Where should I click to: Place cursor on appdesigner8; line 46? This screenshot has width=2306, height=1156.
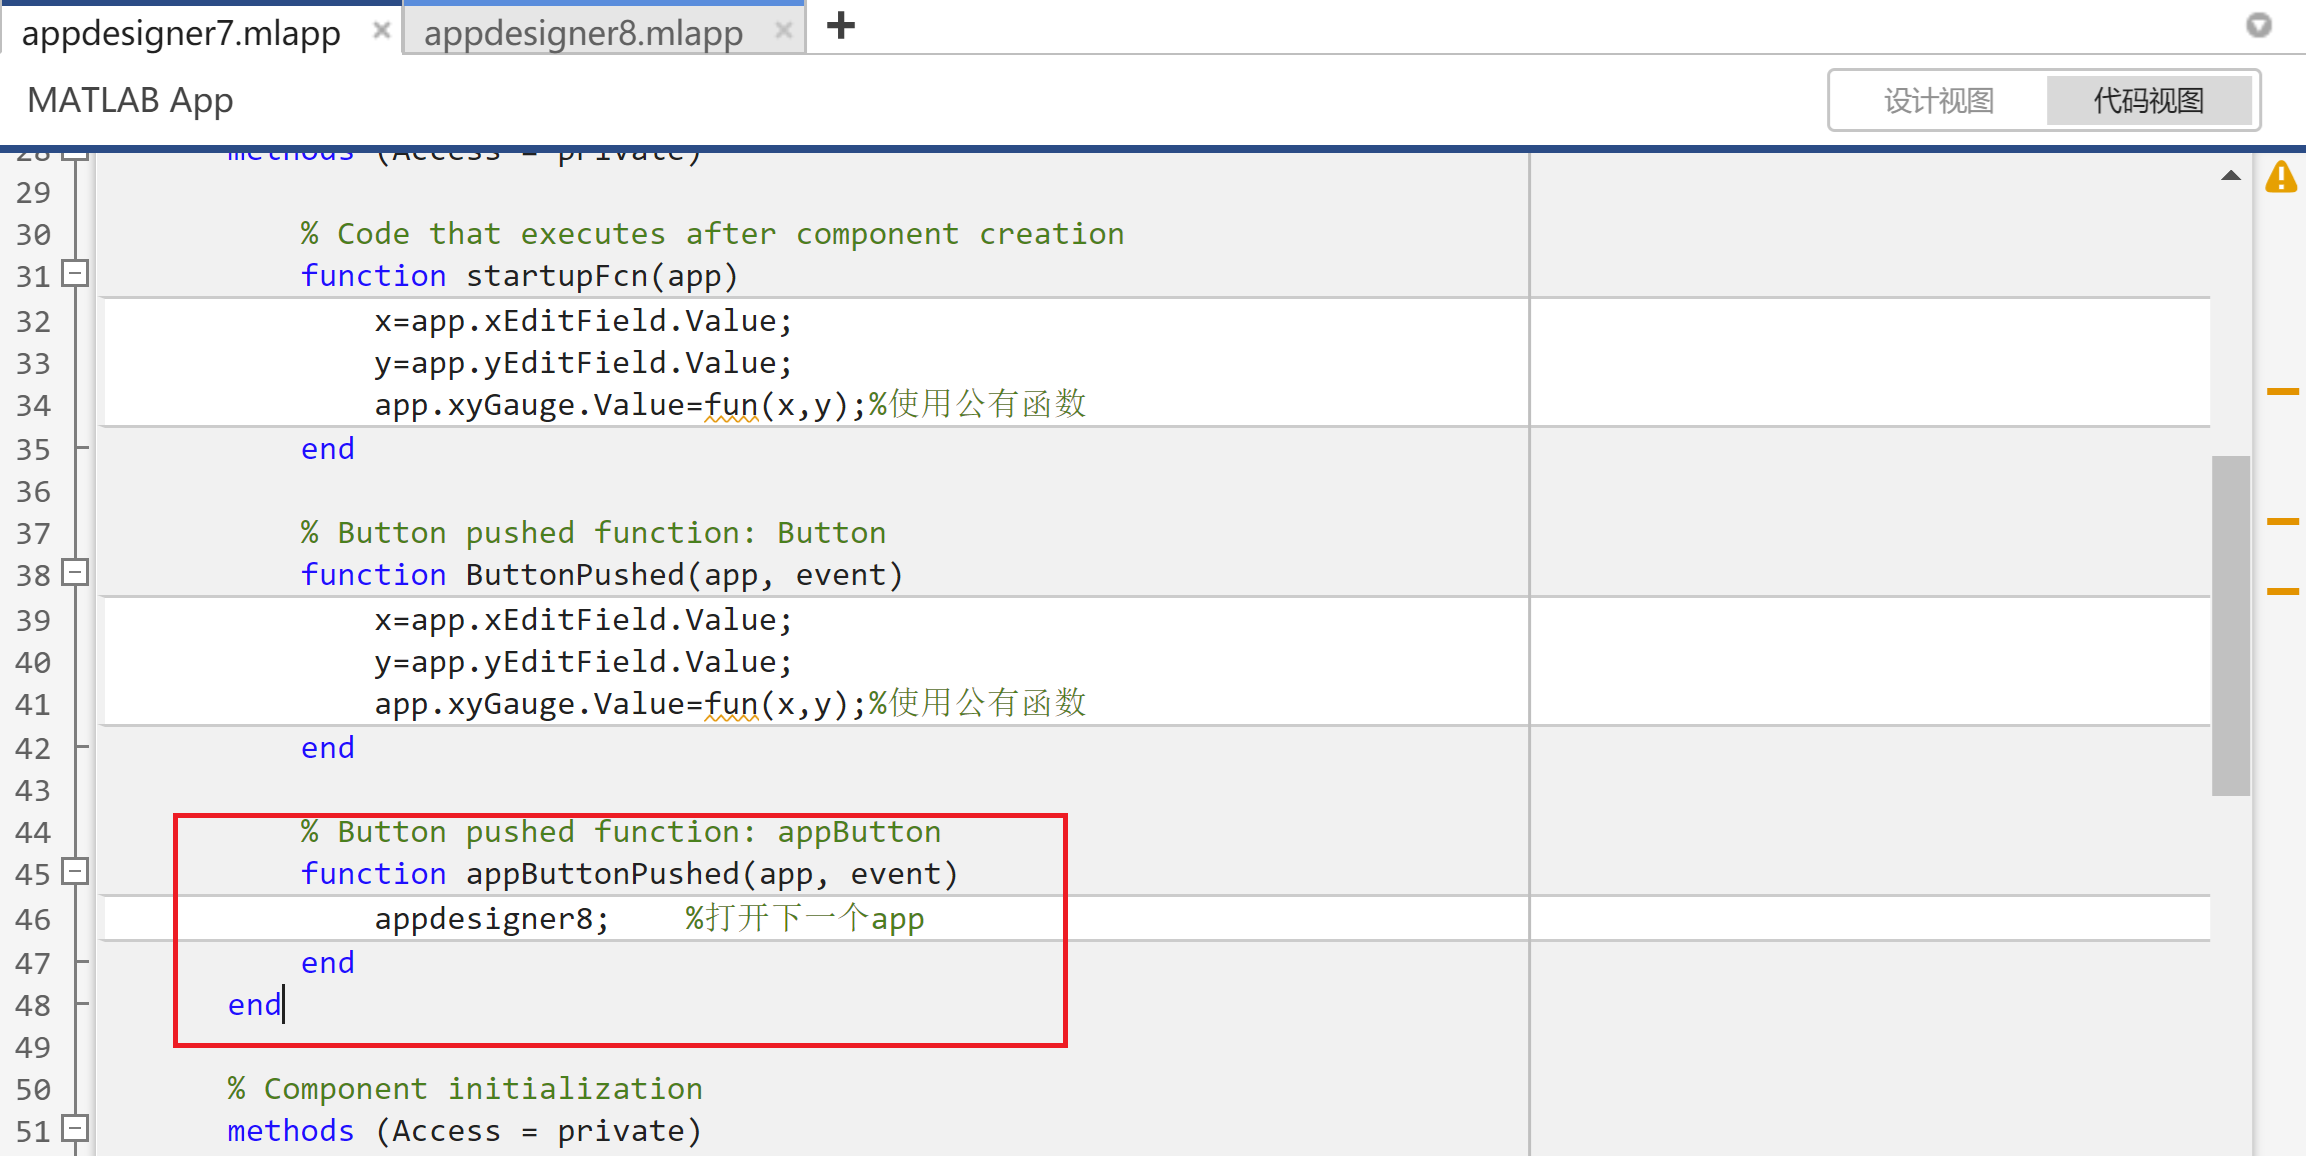pos(490,919)
